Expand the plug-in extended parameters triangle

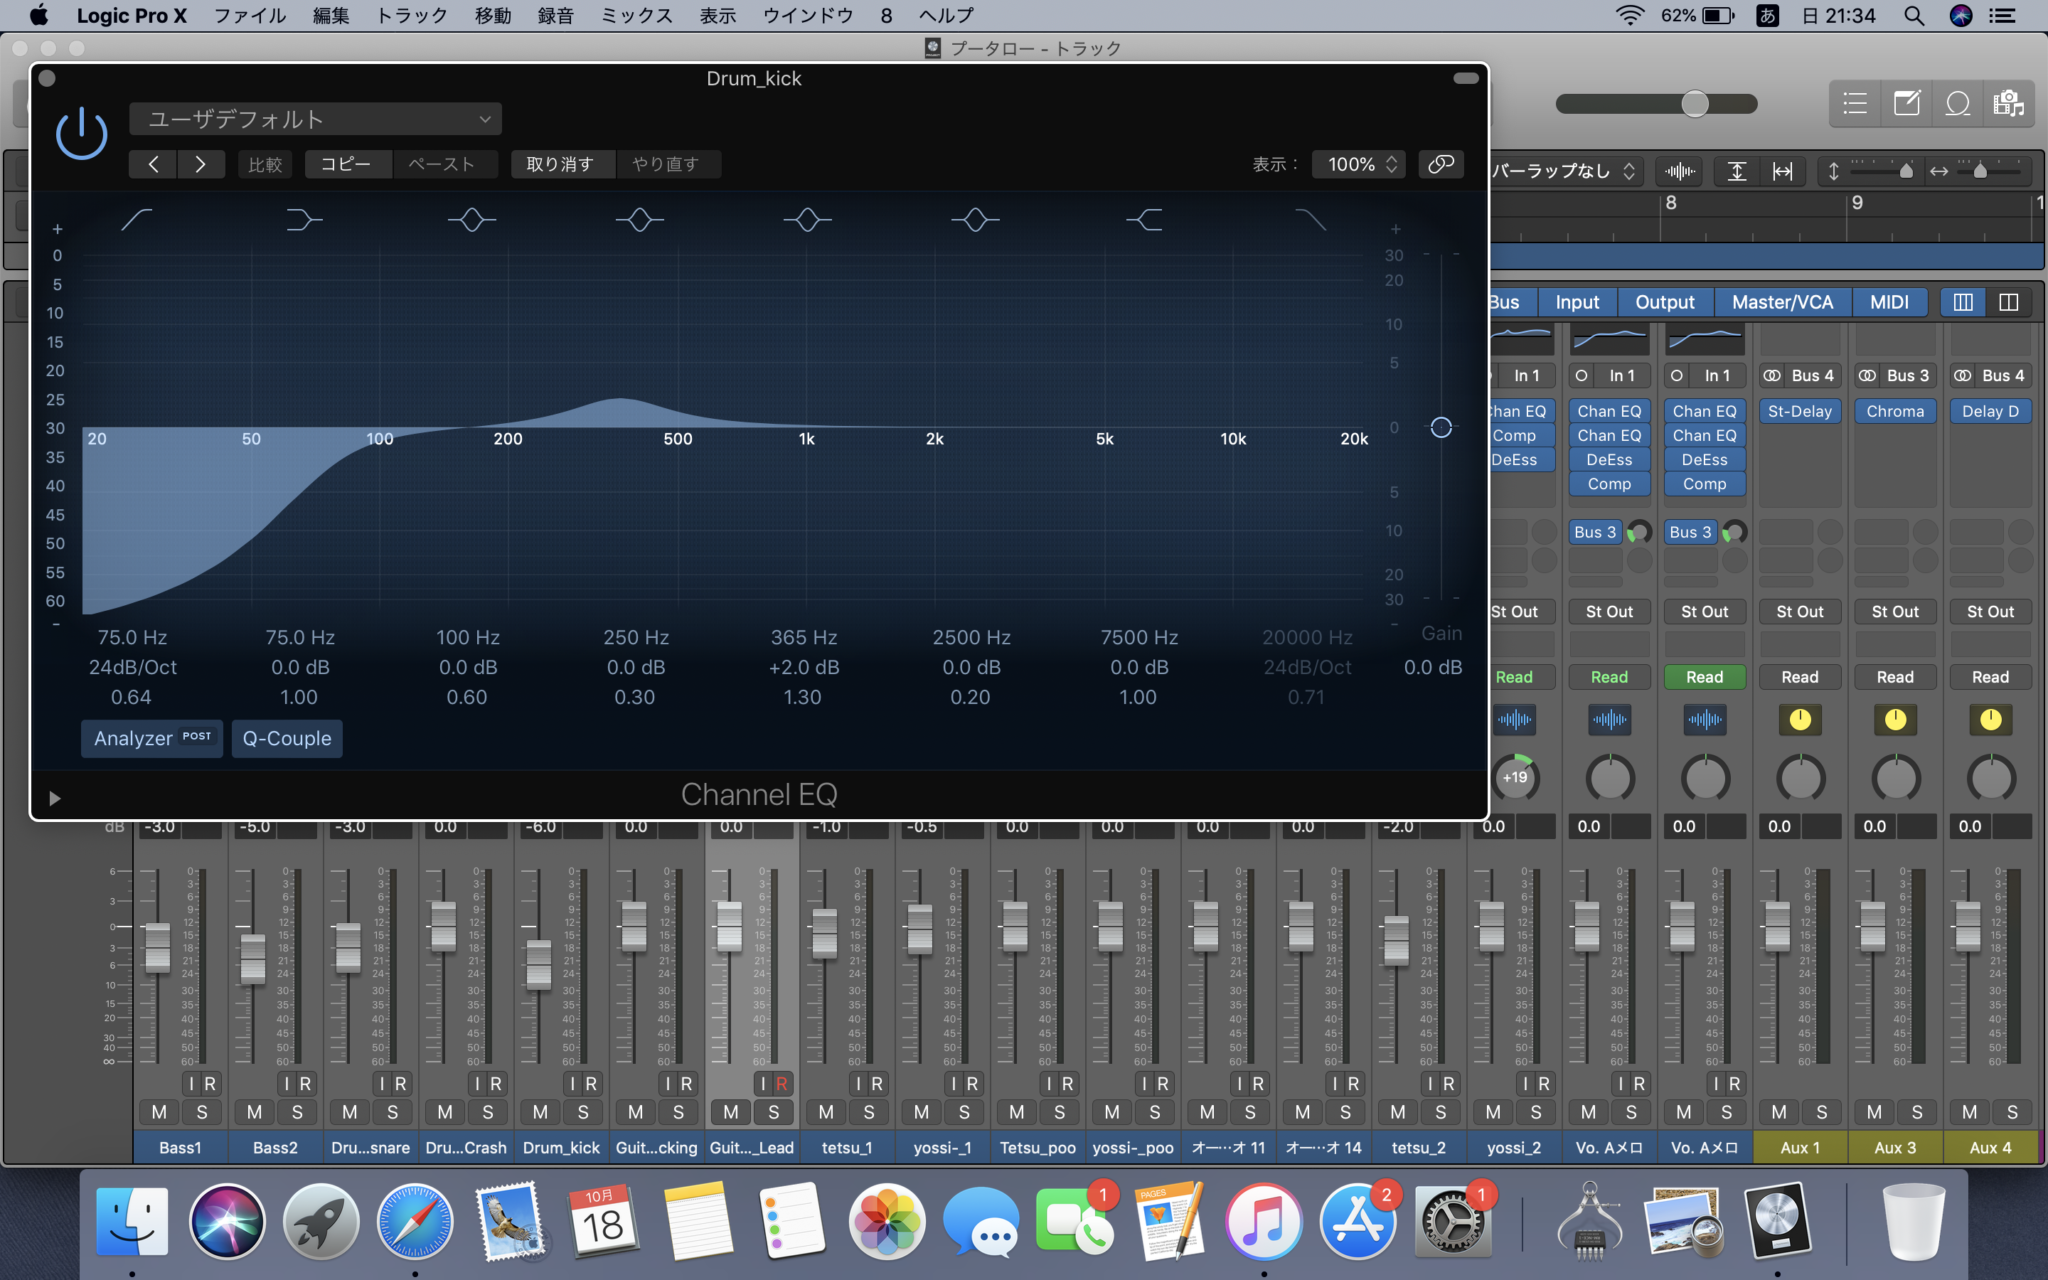click(x=55, y=798)
